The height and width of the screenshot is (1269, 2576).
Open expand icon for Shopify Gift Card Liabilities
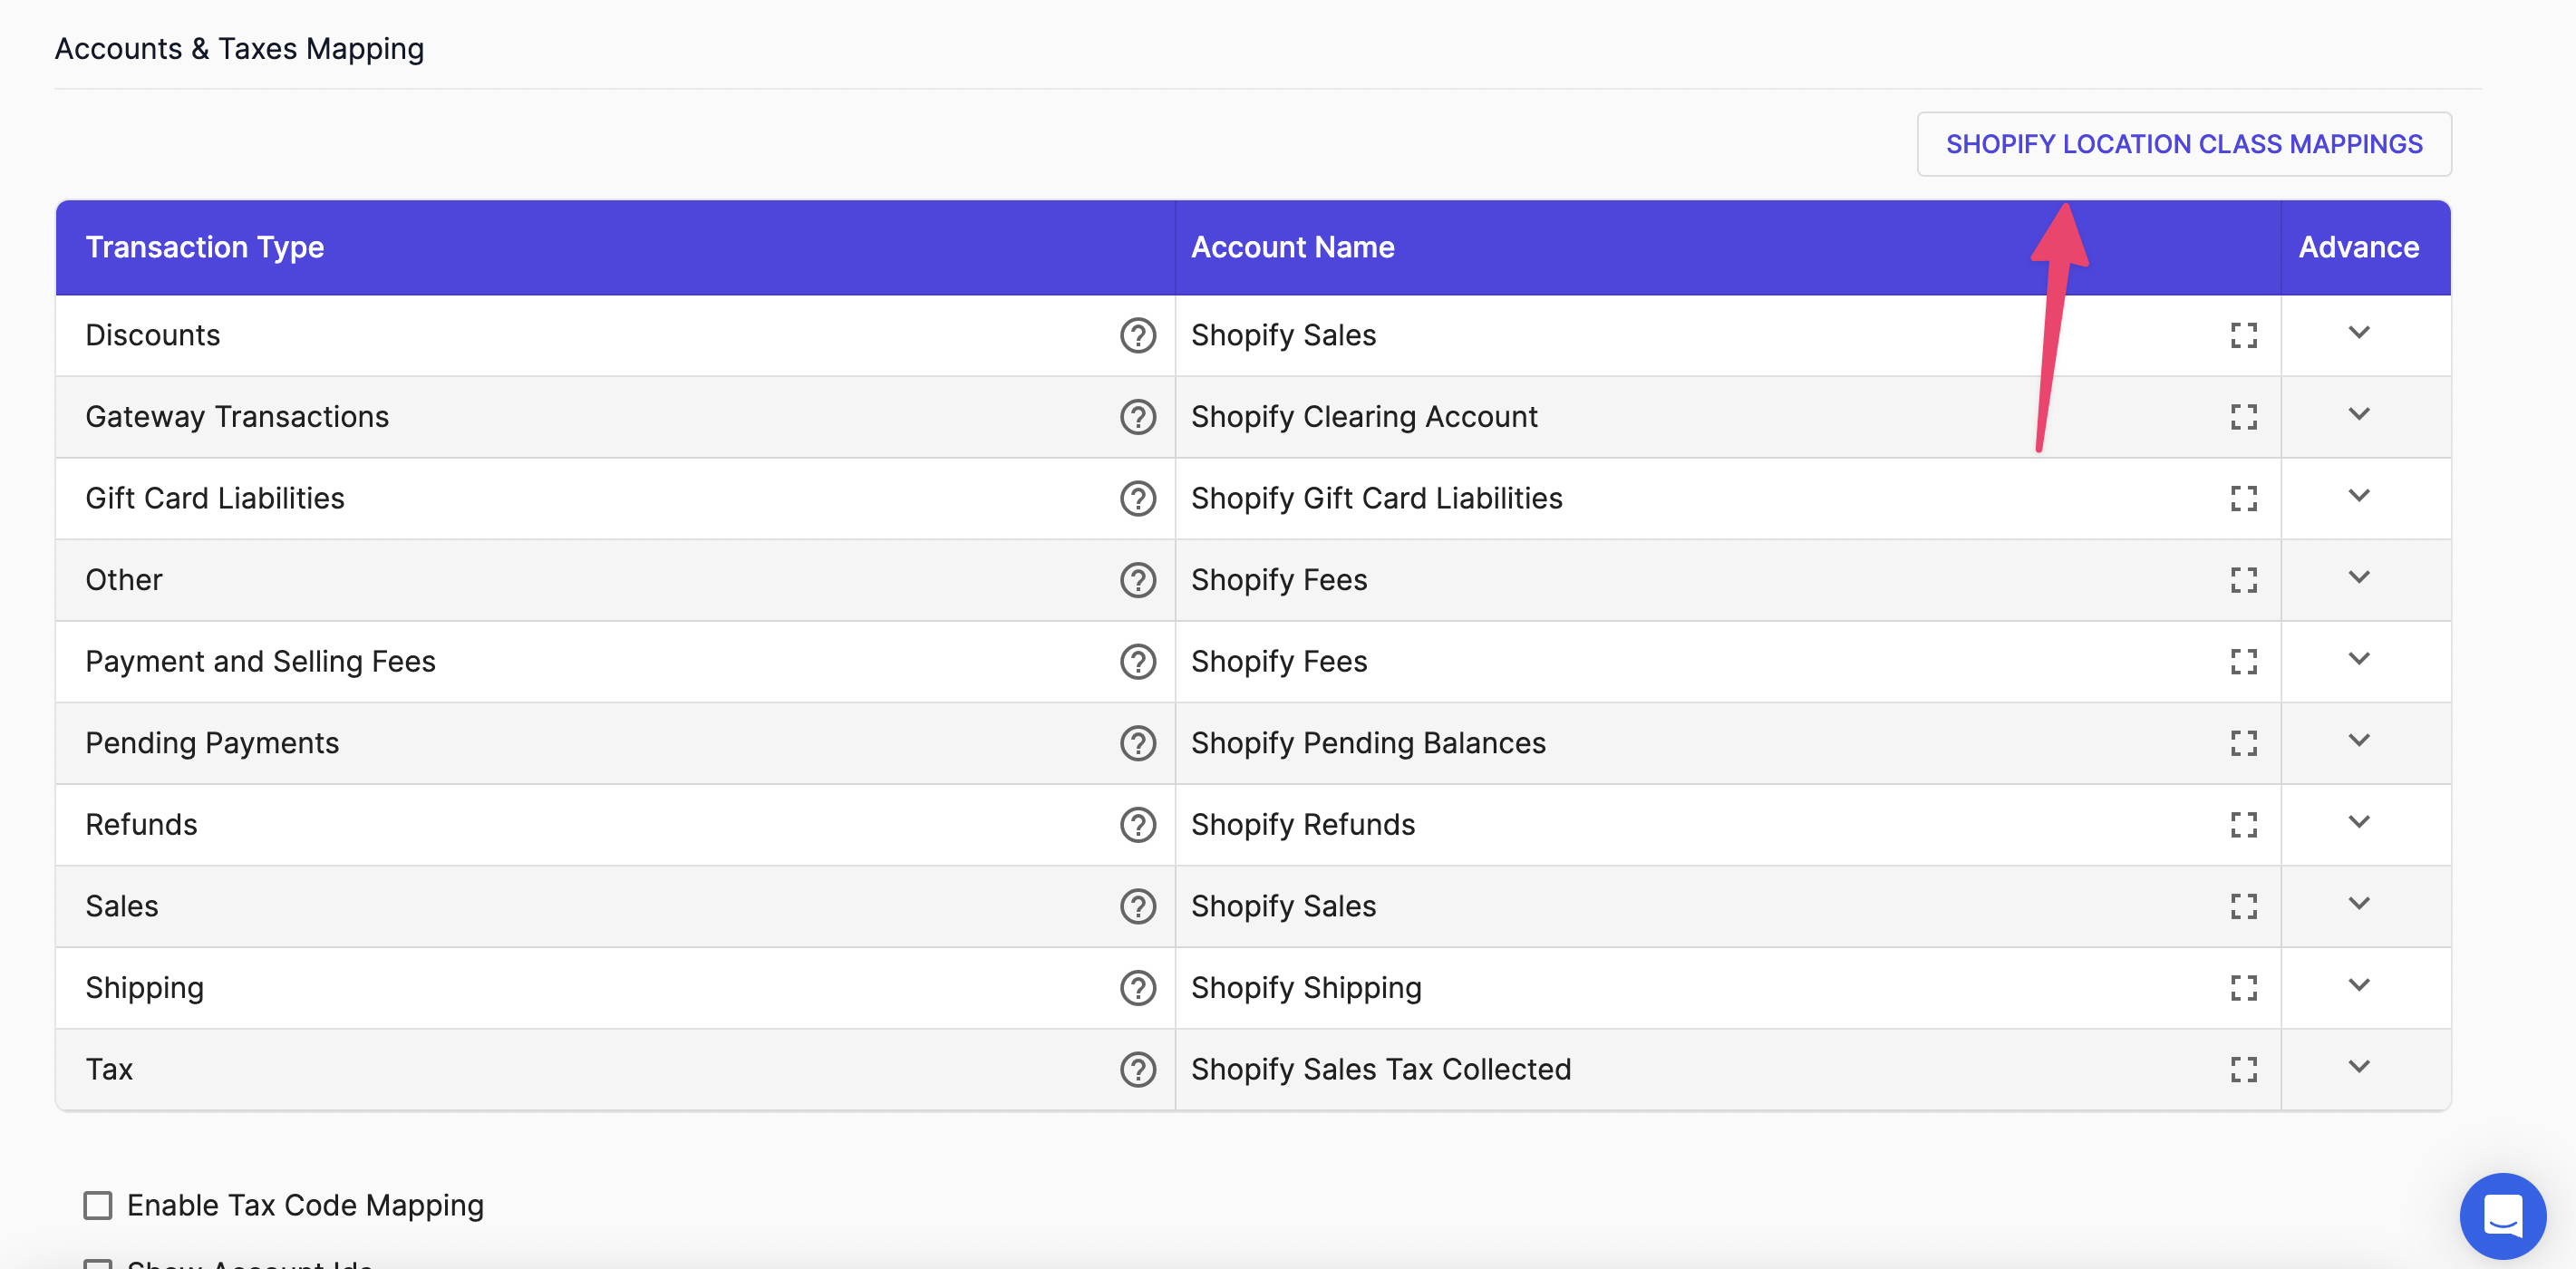[2243, 498]
